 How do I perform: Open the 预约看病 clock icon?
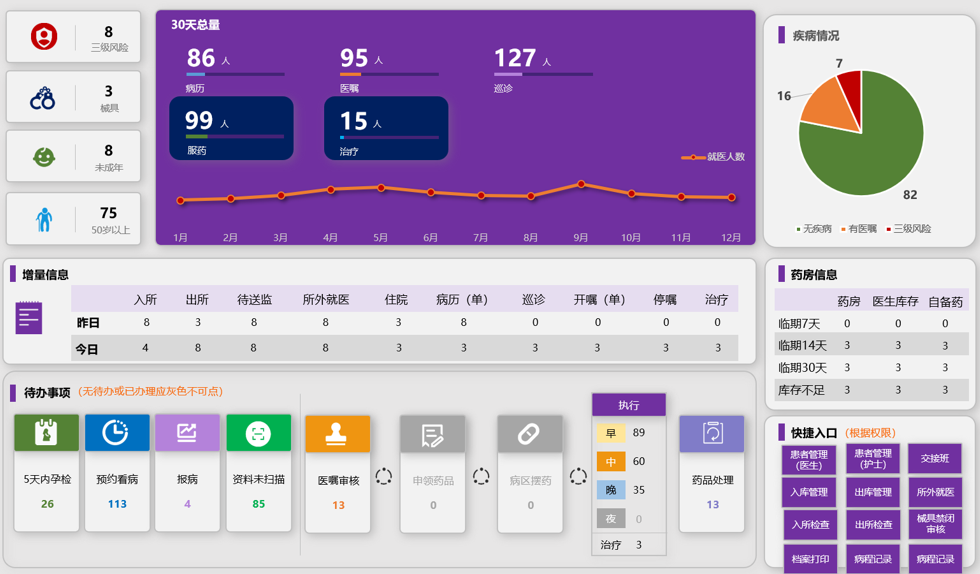[116, 433]
